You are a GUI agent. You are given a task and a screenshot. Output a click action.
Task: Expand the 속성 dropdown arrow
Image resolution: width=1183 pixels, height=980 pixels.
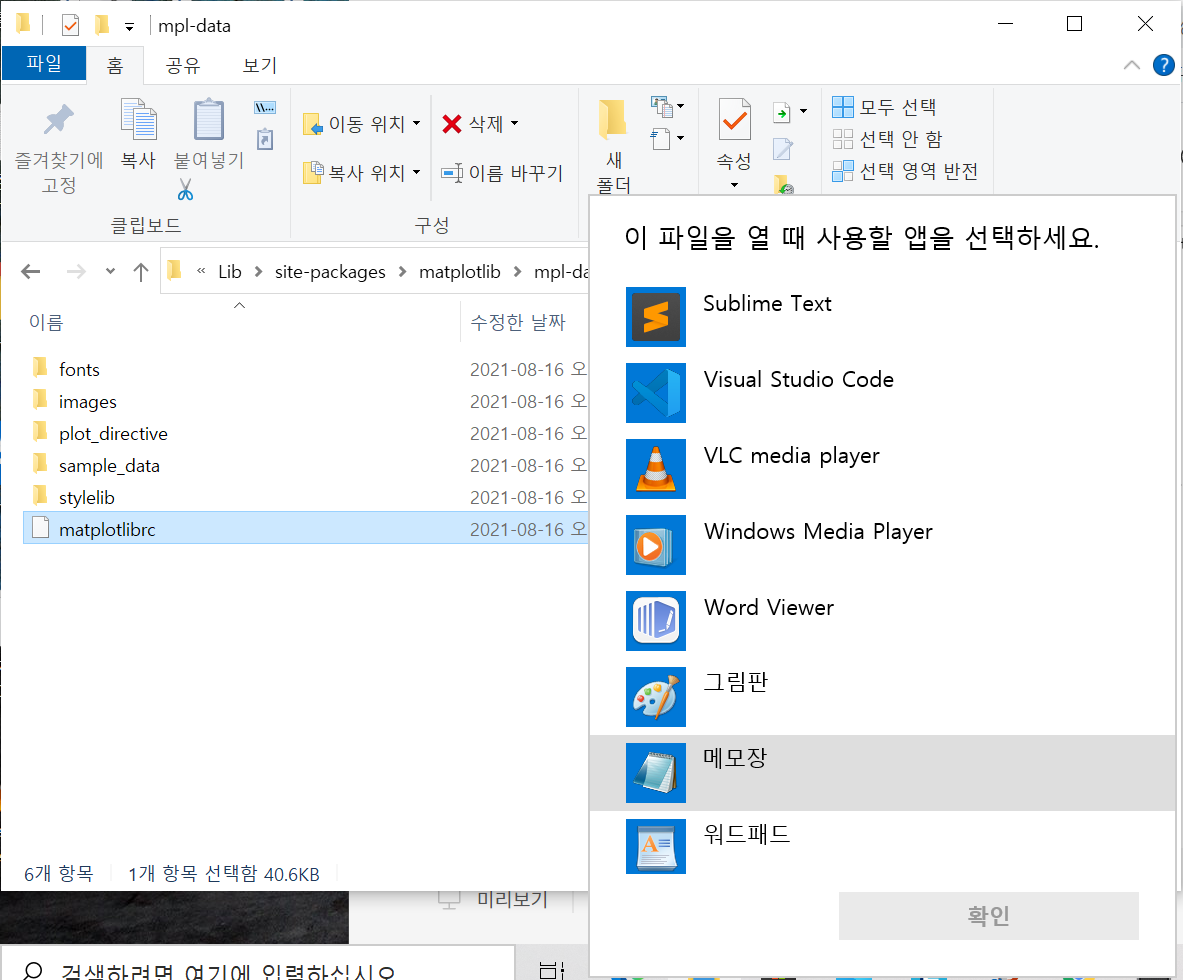734,185
